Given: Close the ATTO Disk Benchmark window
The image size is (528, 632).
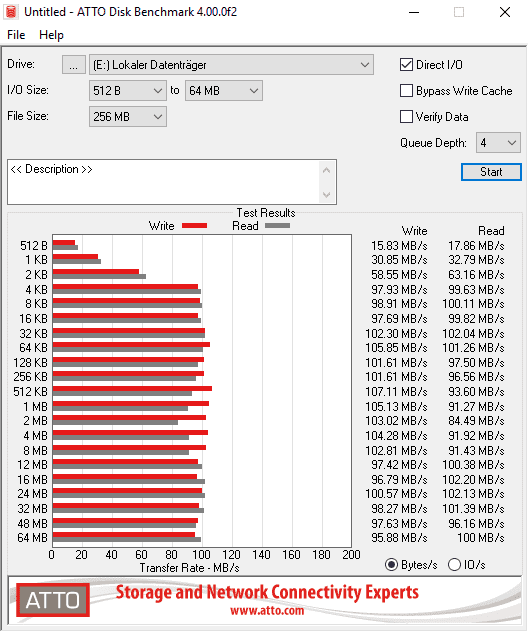Looking at the screenshot, I should point(505,12).
